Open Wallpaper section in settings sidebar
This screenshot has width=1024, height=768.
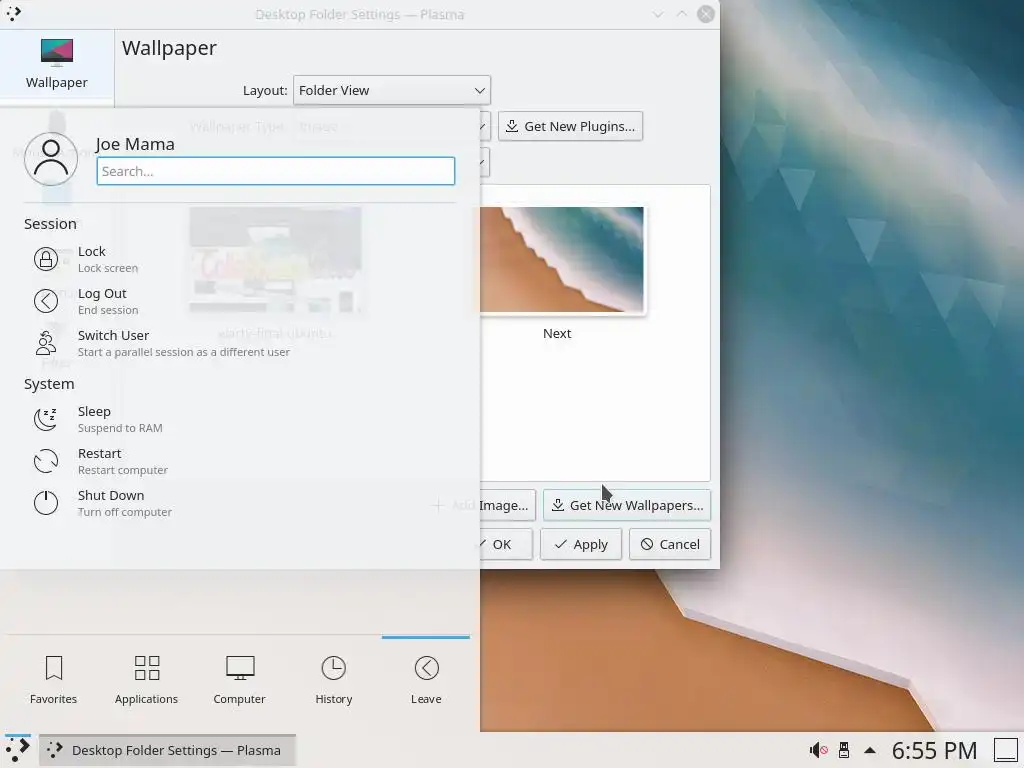pyautogui.click(x=57, y=64)
